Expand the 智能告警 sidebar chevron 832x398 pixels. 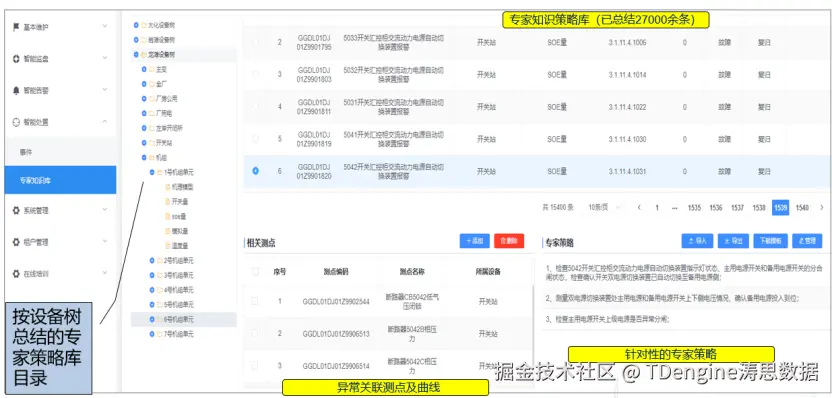pos(105,89)
